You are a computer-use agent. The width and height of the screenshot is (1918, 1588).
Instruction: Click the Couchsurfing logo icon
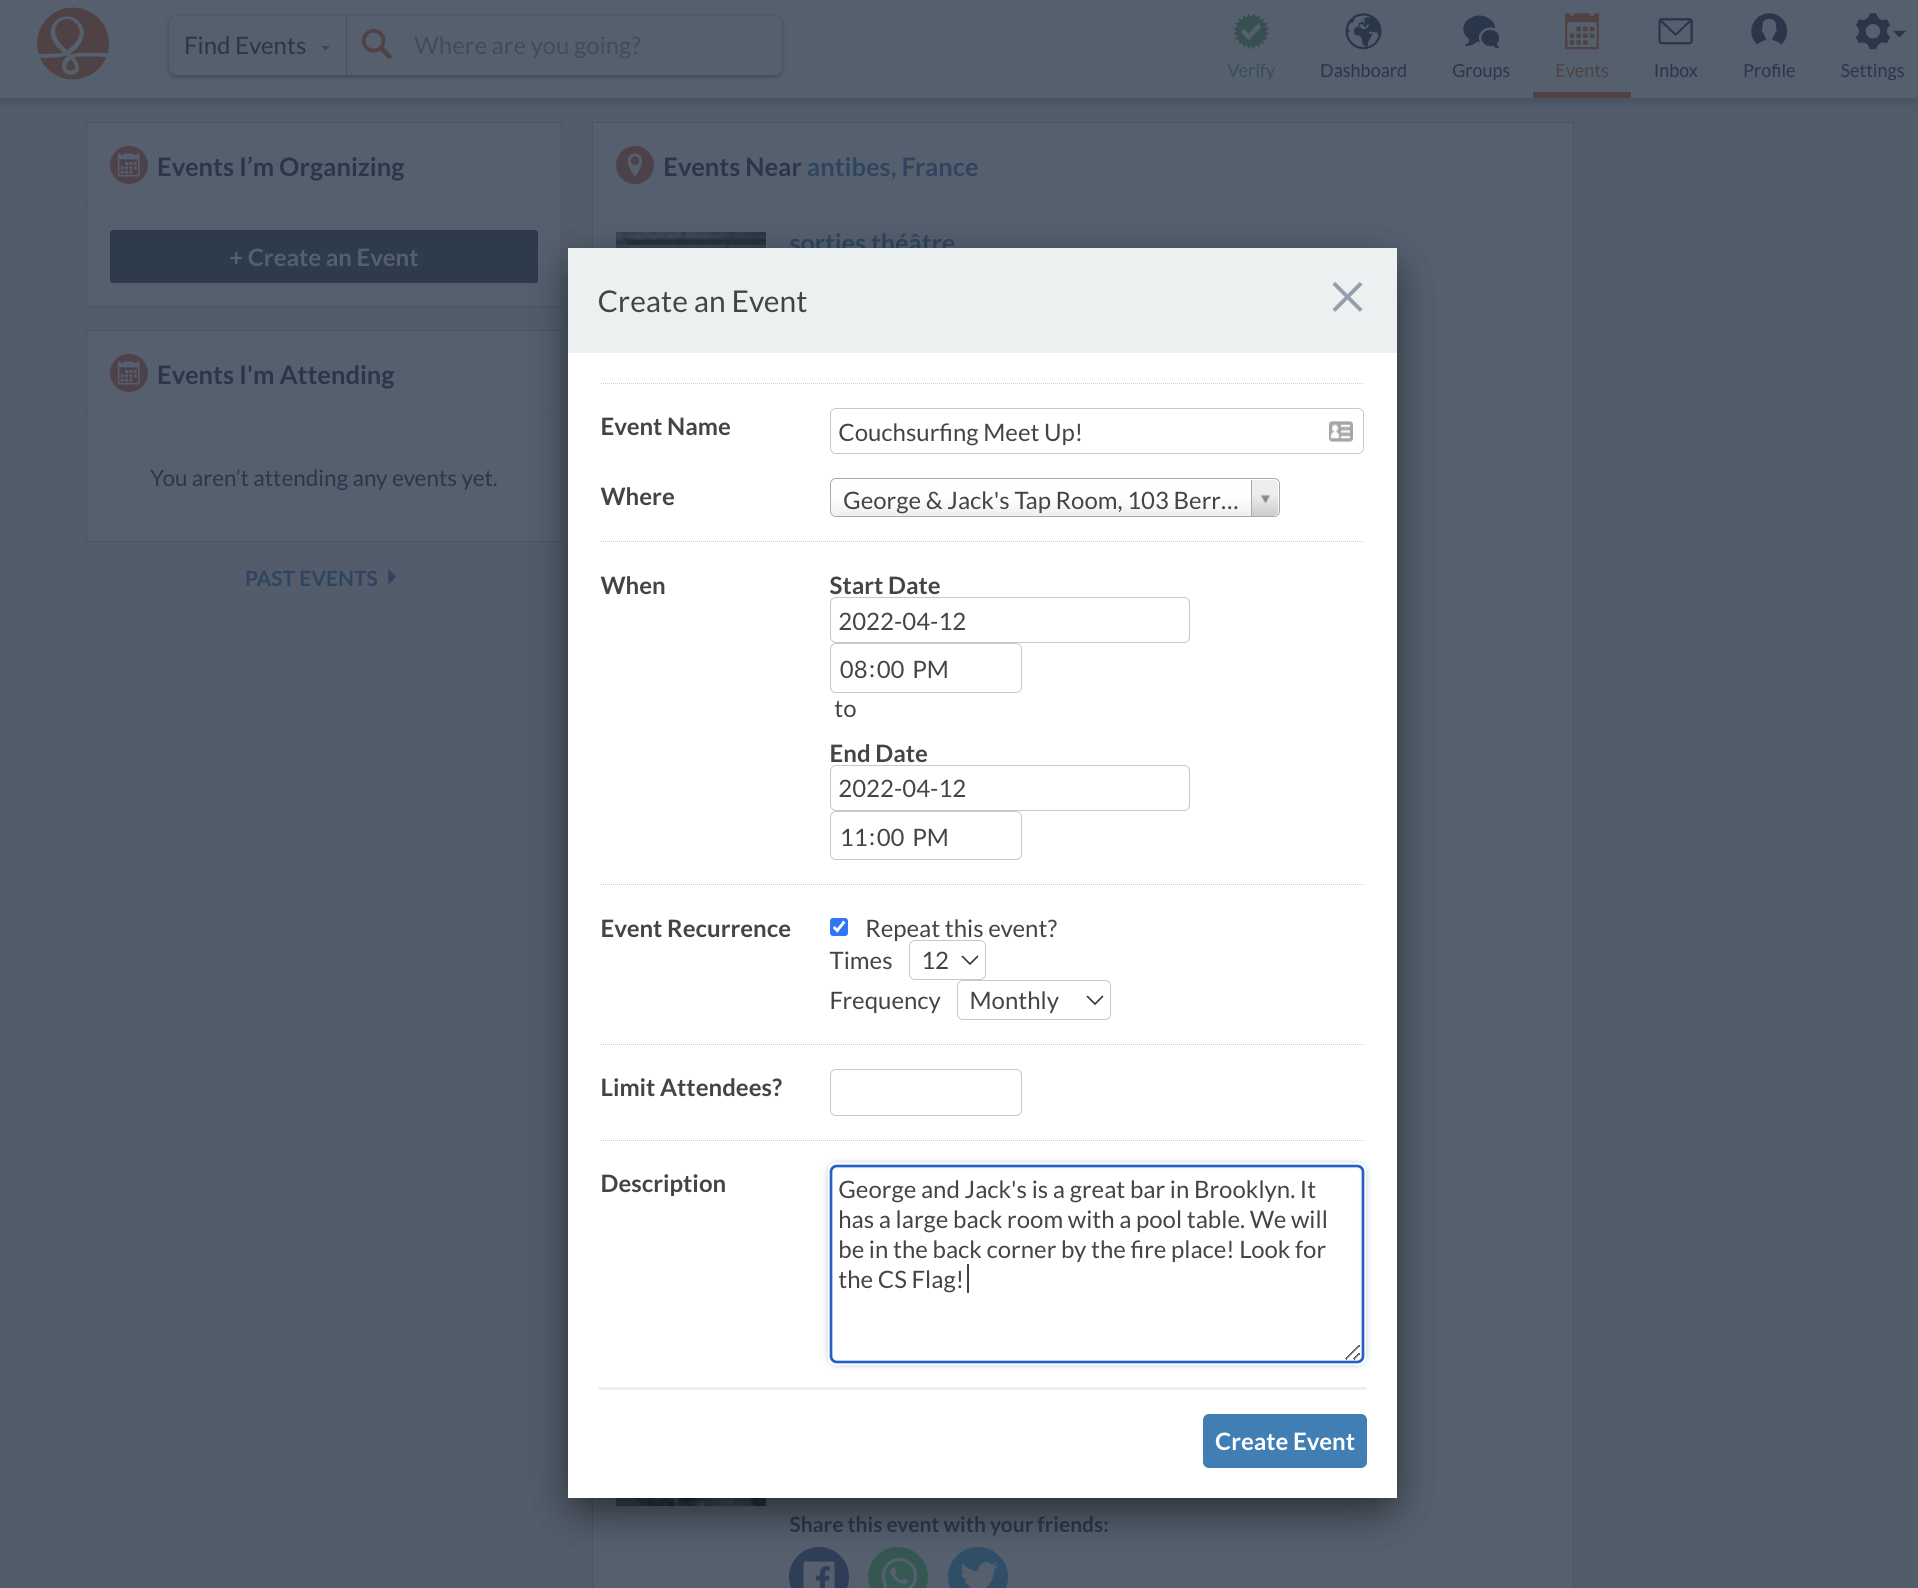pyautogui.click(x=73, y=44)
